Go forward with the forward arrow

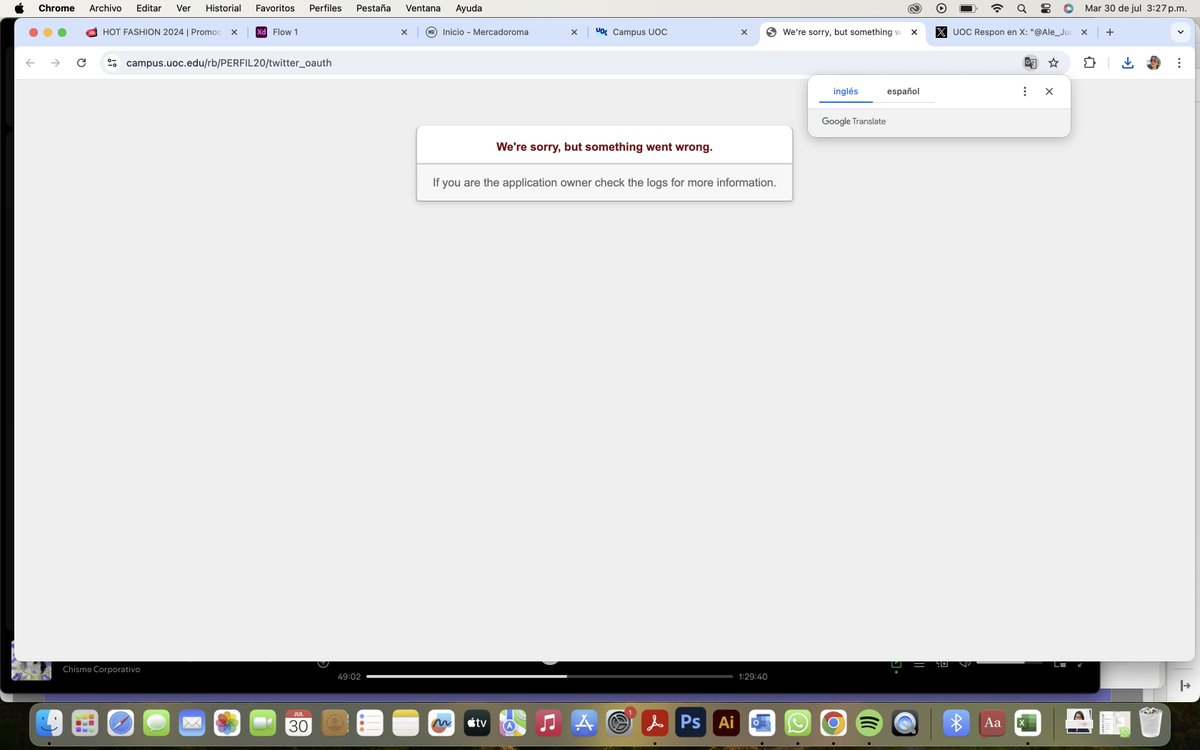tap(55, 62)
